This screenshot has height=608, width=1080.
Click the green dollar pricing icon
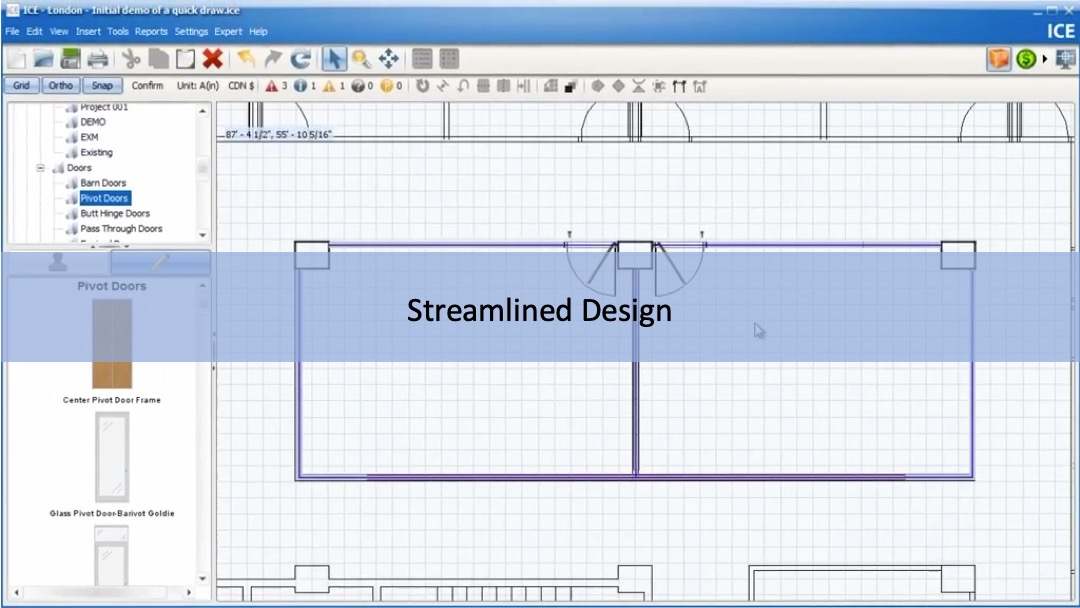pos(1026,59)
